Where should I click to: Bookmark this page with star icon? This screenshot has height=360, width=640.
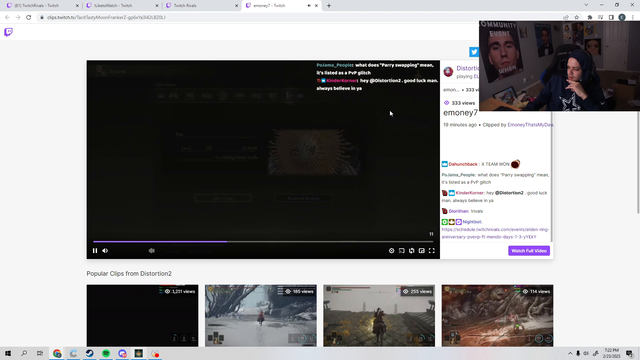(576, 18)
